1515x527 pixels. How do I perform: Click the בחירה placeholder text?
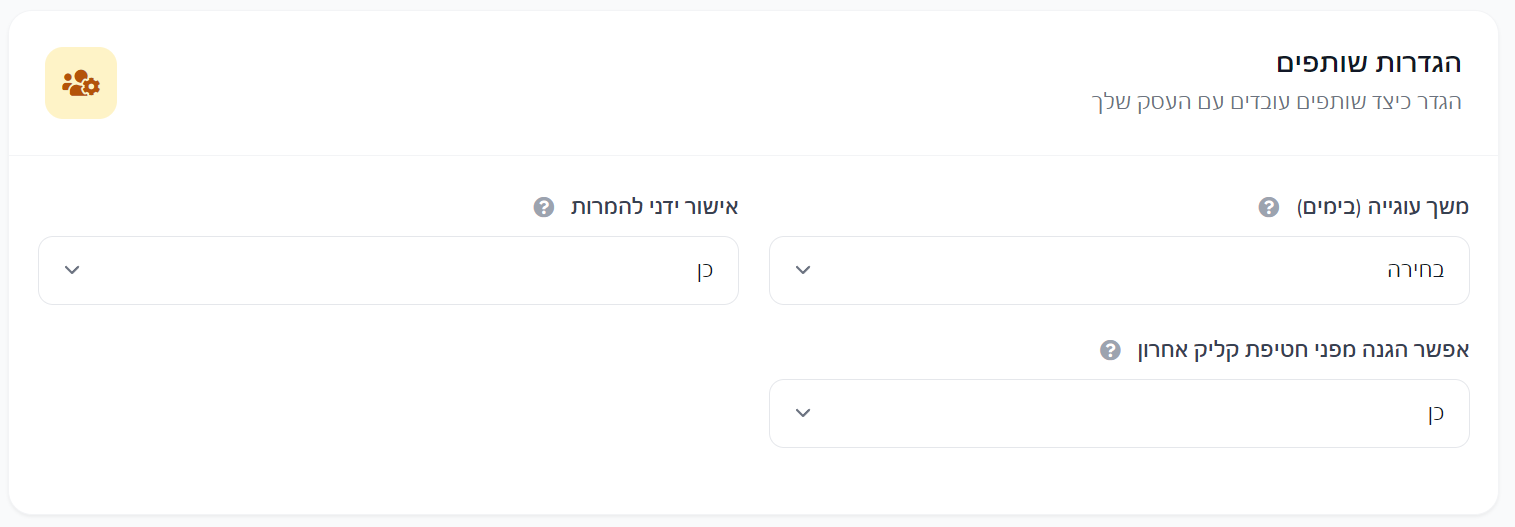1414,270
